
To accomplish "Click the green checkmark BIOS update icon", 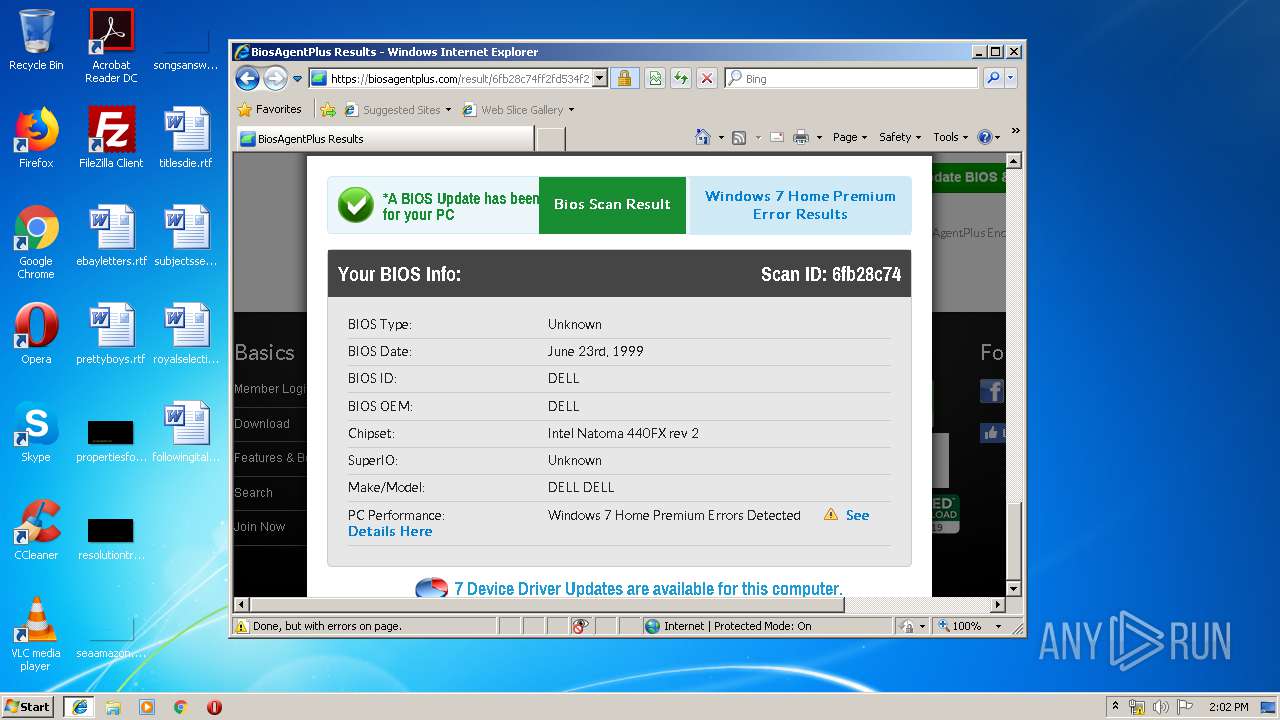I will [x=355, y=205].
